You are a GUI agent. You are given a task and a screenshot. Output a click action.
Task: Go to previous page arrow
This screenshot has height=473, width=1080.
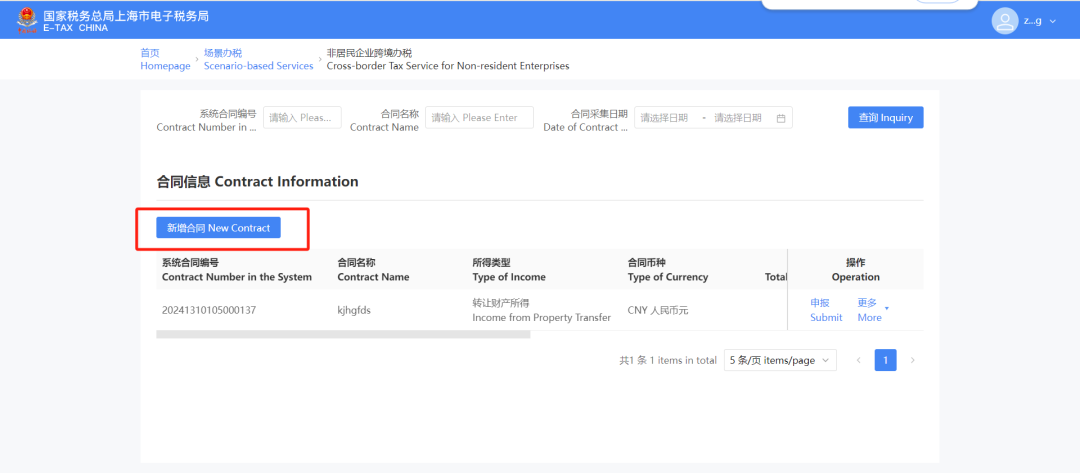[x=858, y=360]
